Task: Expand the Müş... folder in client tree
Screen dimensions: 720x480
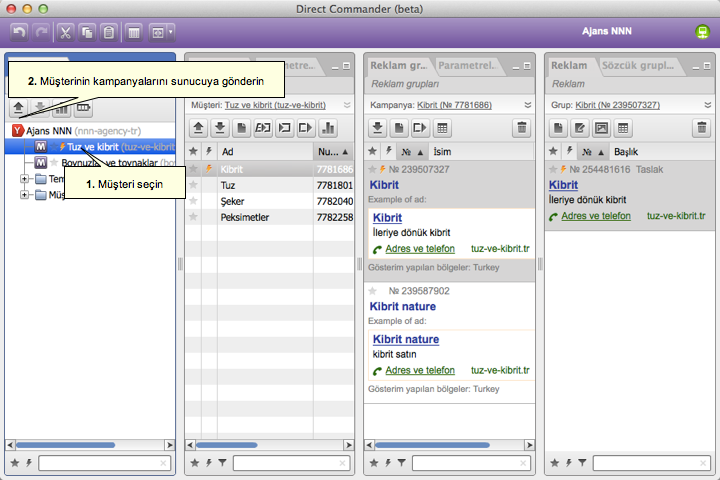Action: (24, 195)
